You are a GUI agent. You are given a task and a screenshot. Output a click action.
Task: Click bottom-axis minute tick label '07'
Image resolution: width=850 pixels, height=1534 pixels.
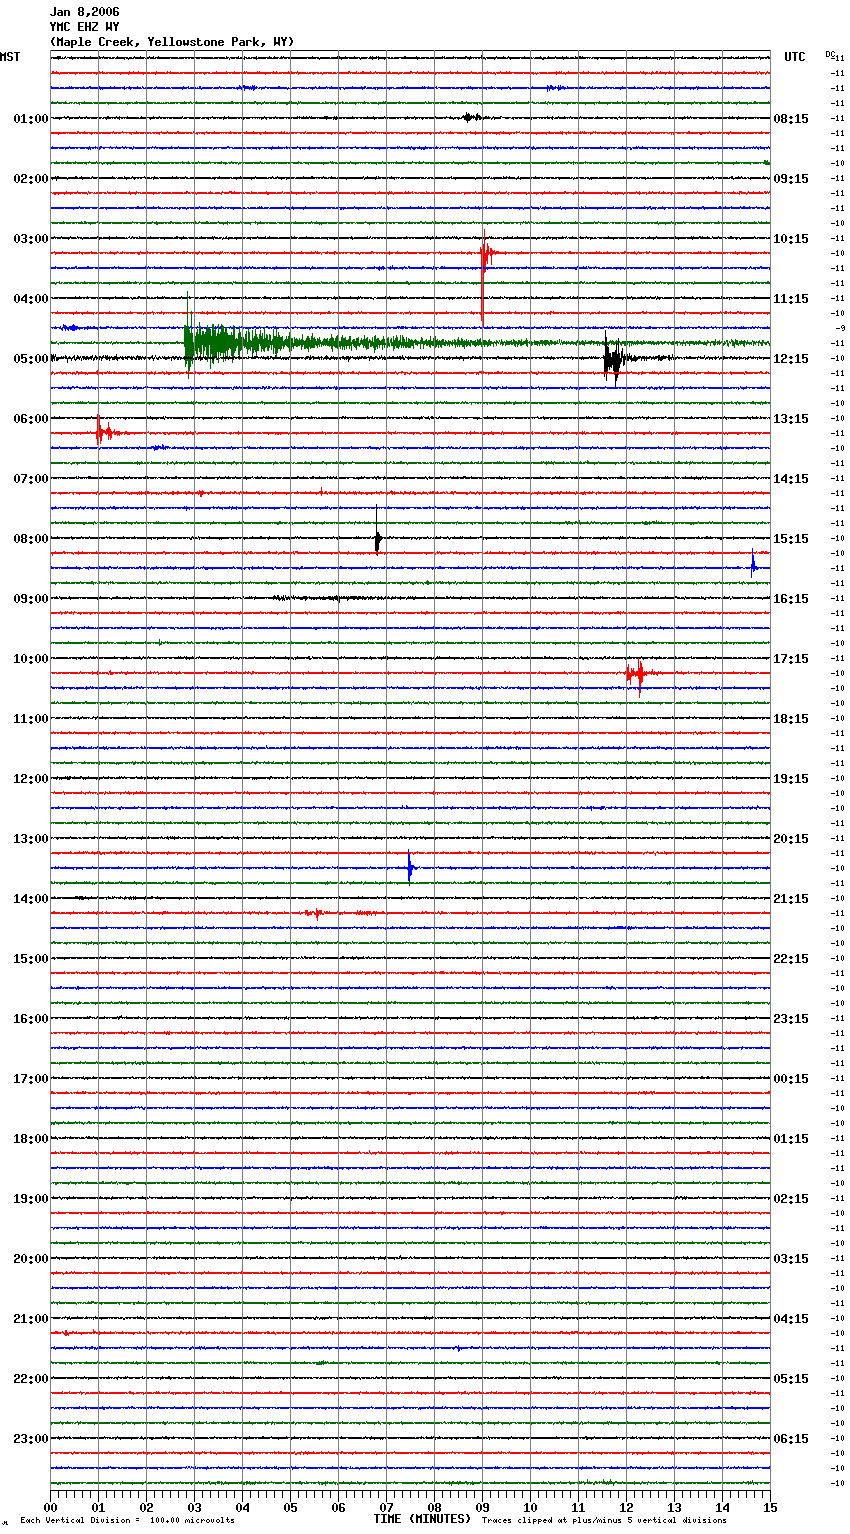pyautogui.click(x=386, y=1507)
